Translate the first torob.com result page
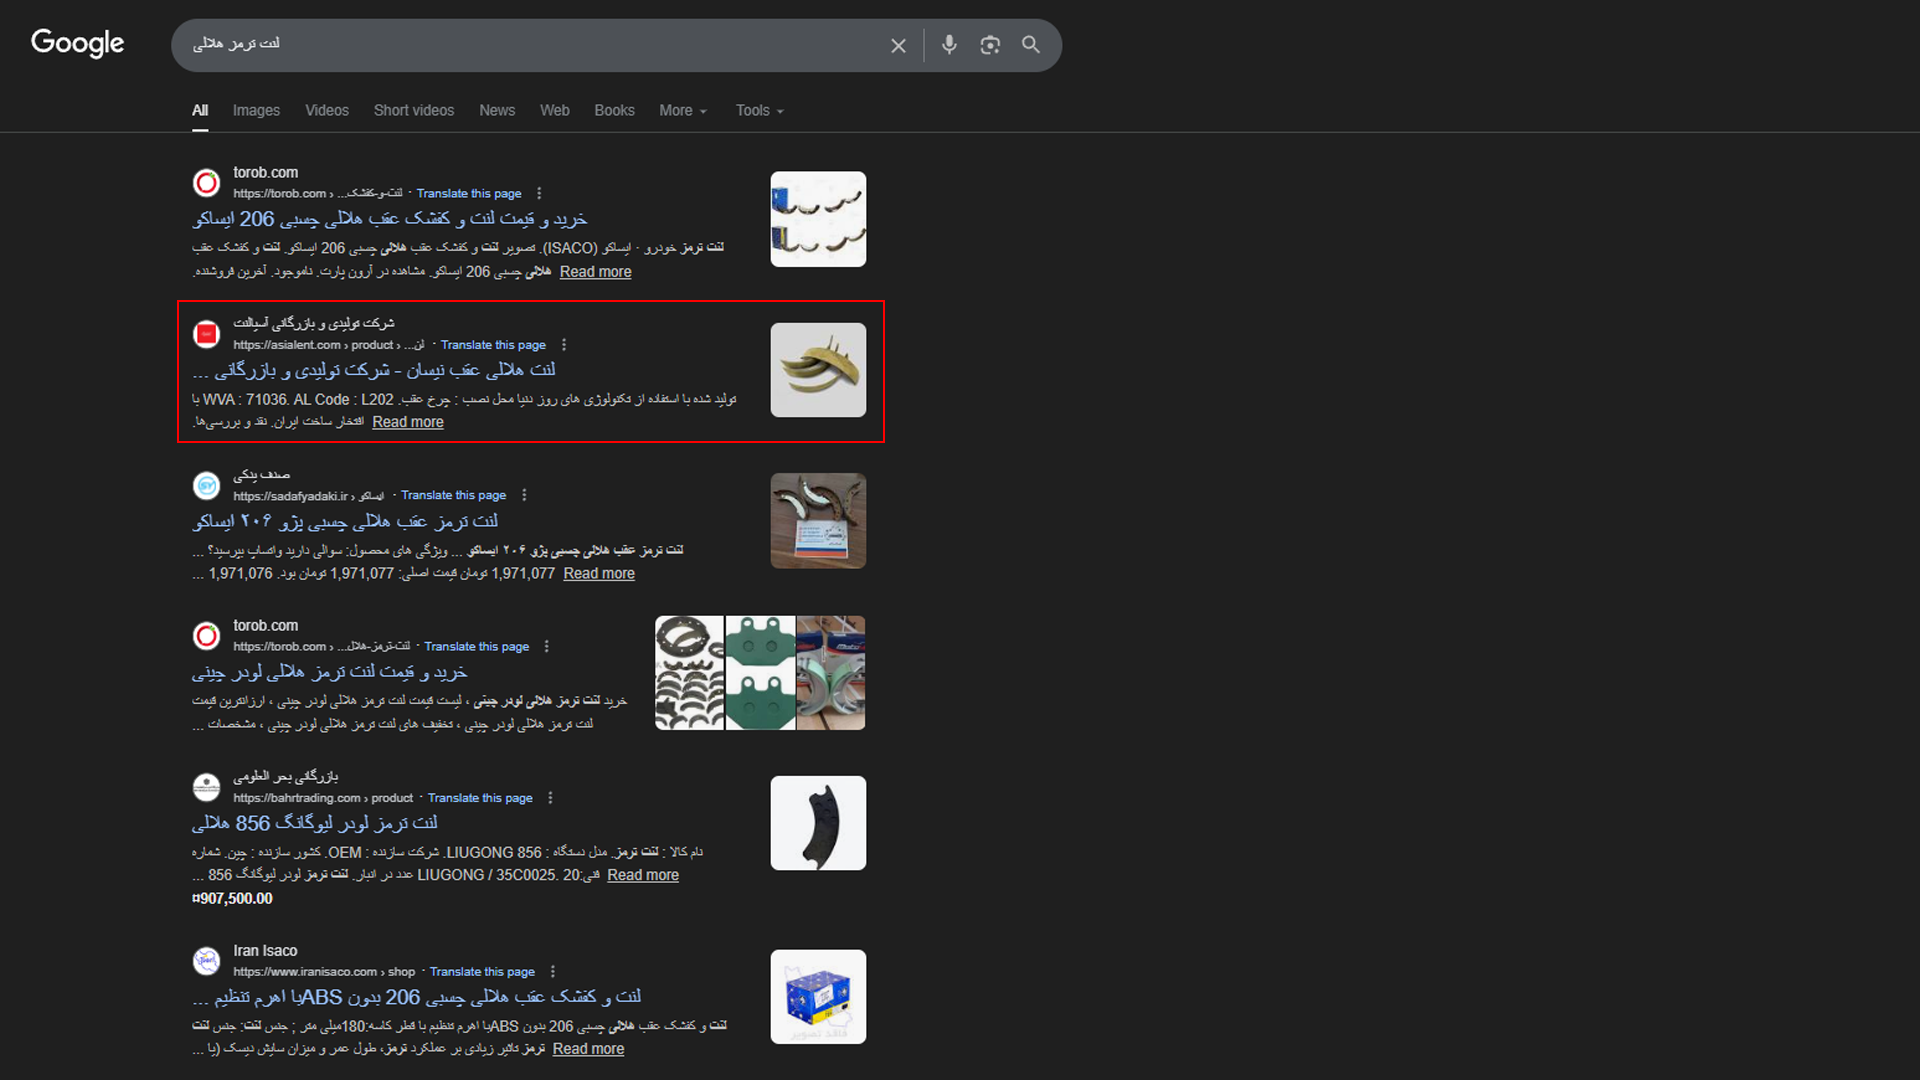The height and width of the screenshot is (1080, 1920). click(x=469, y=193)
